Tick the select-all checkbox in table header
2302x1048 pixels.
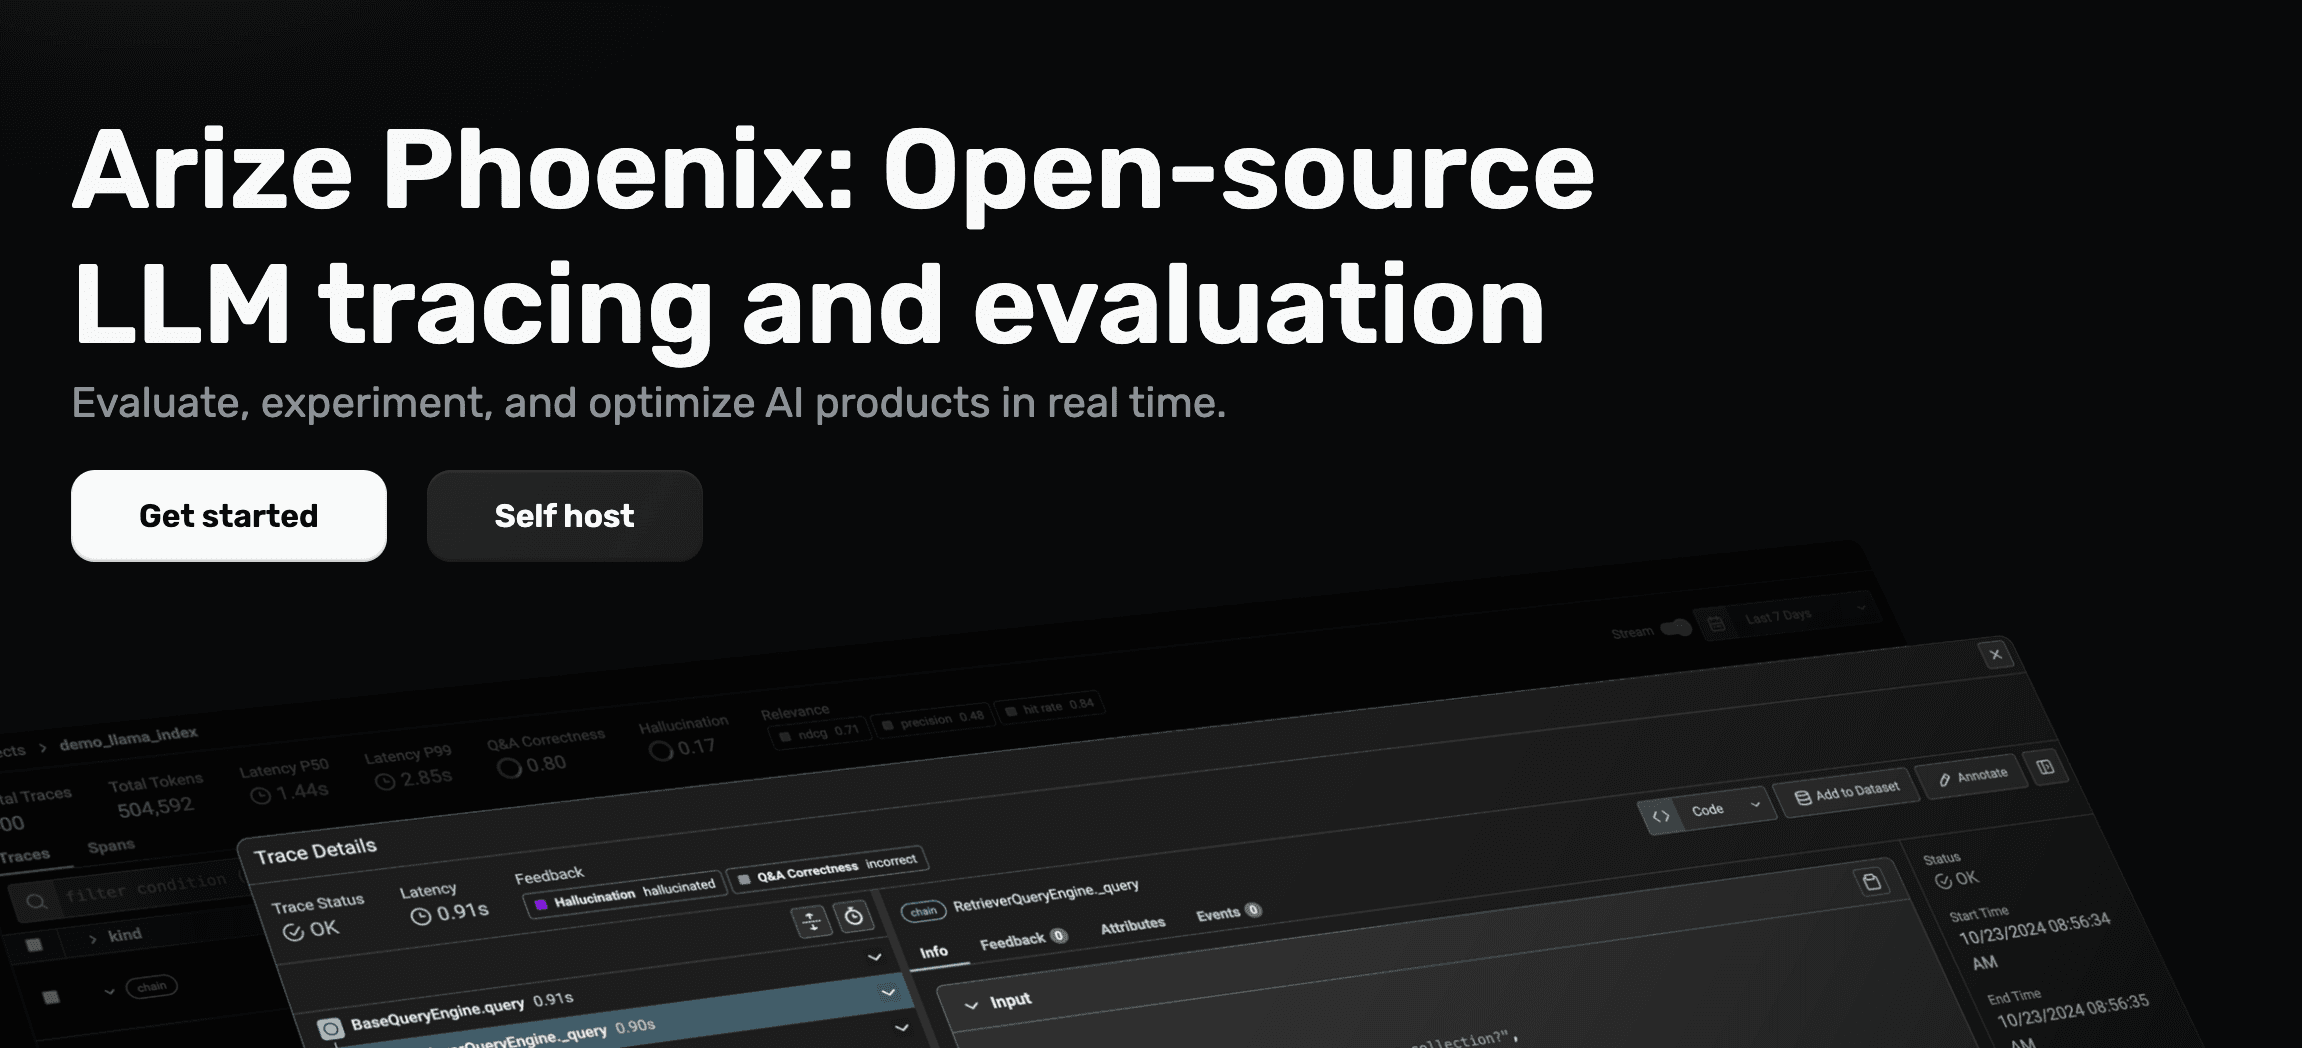[x=34, y=945]
